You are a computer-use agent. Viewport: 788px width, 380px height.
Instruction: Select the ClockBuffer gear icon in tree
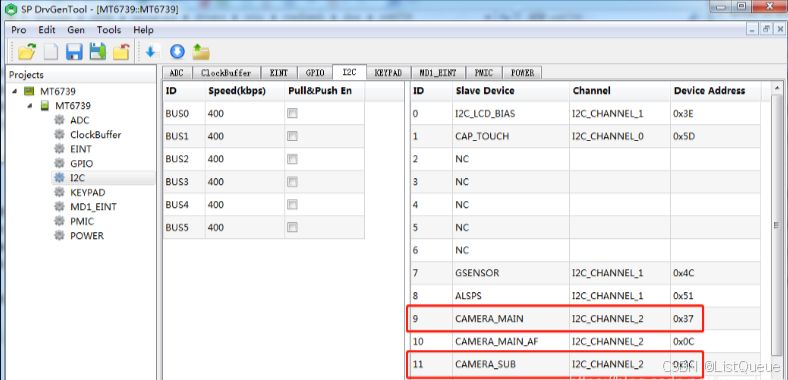coord(60,134)
